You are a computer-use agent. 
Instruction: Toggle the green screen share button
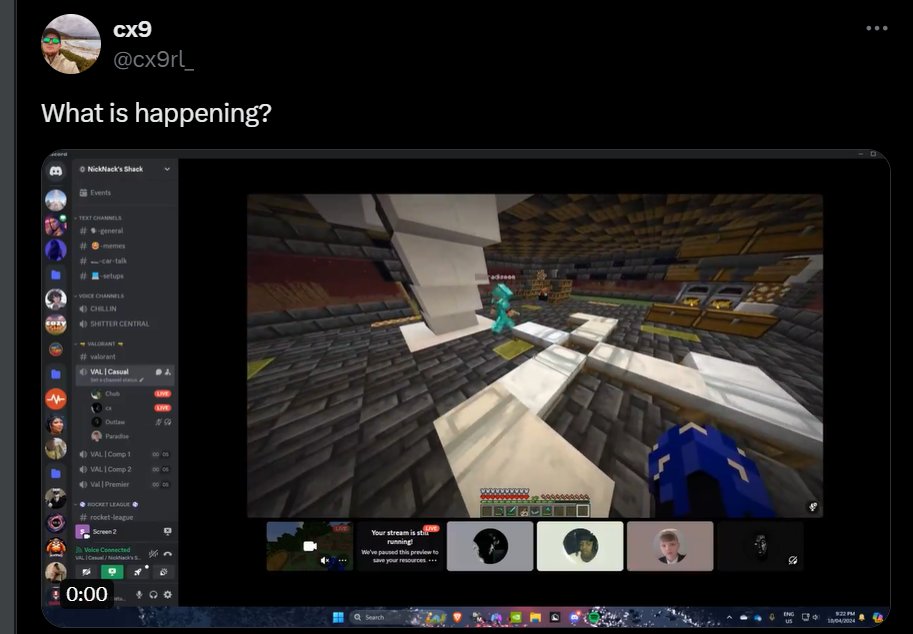[x=112, y=572]
